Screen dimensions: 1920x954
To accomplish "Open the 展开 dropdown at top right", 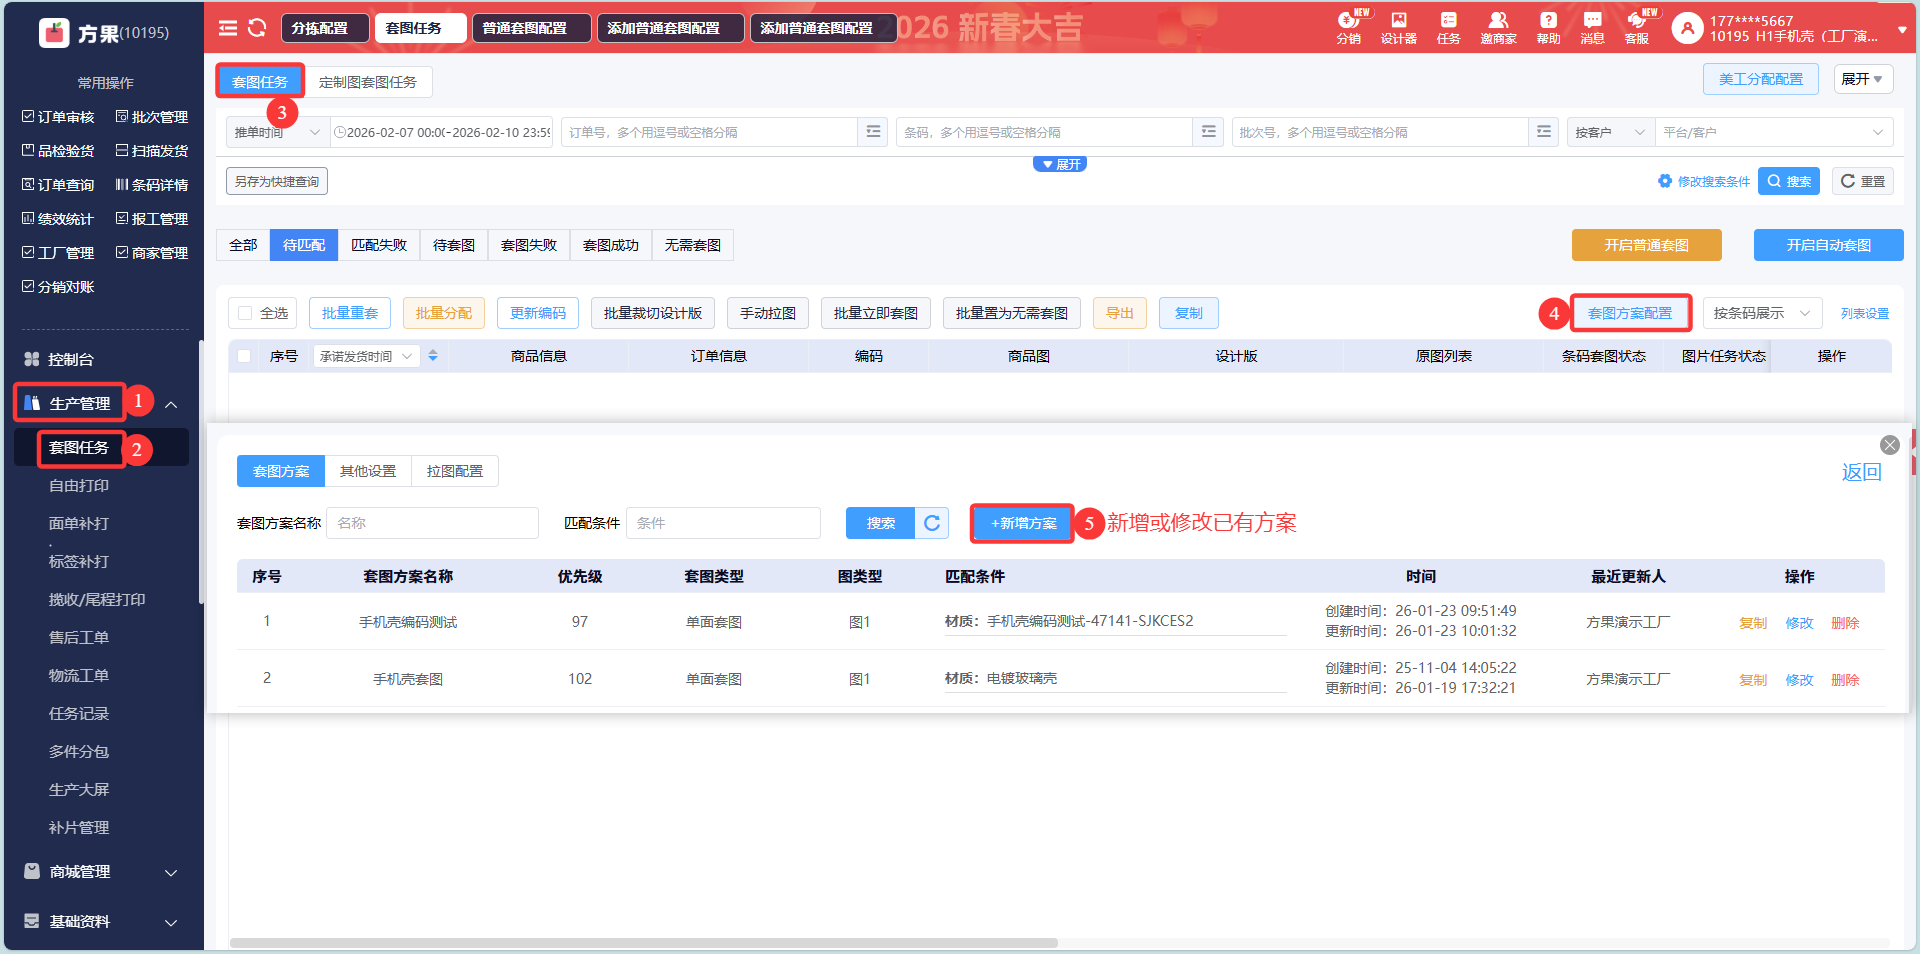I will pos(1862,79).
